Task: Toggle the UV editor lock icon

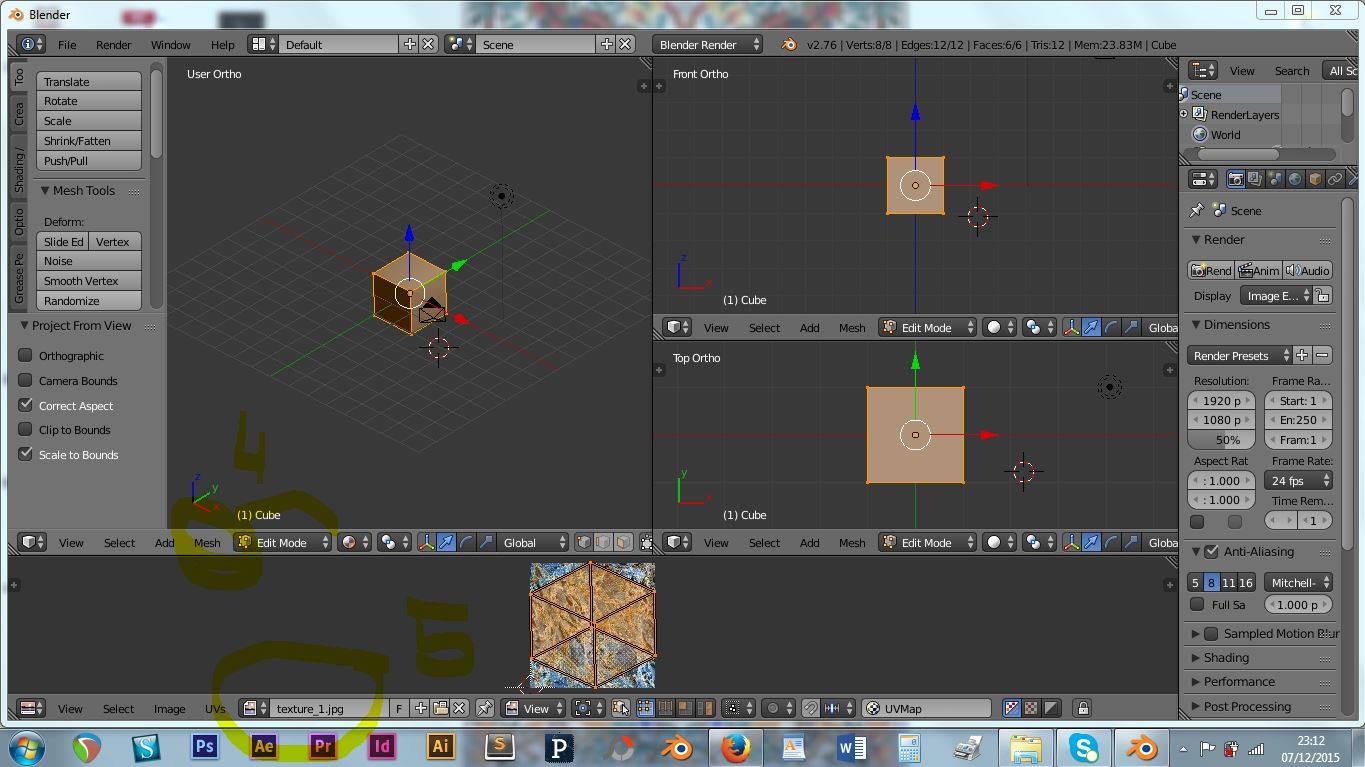Action: coord(1082,708)
